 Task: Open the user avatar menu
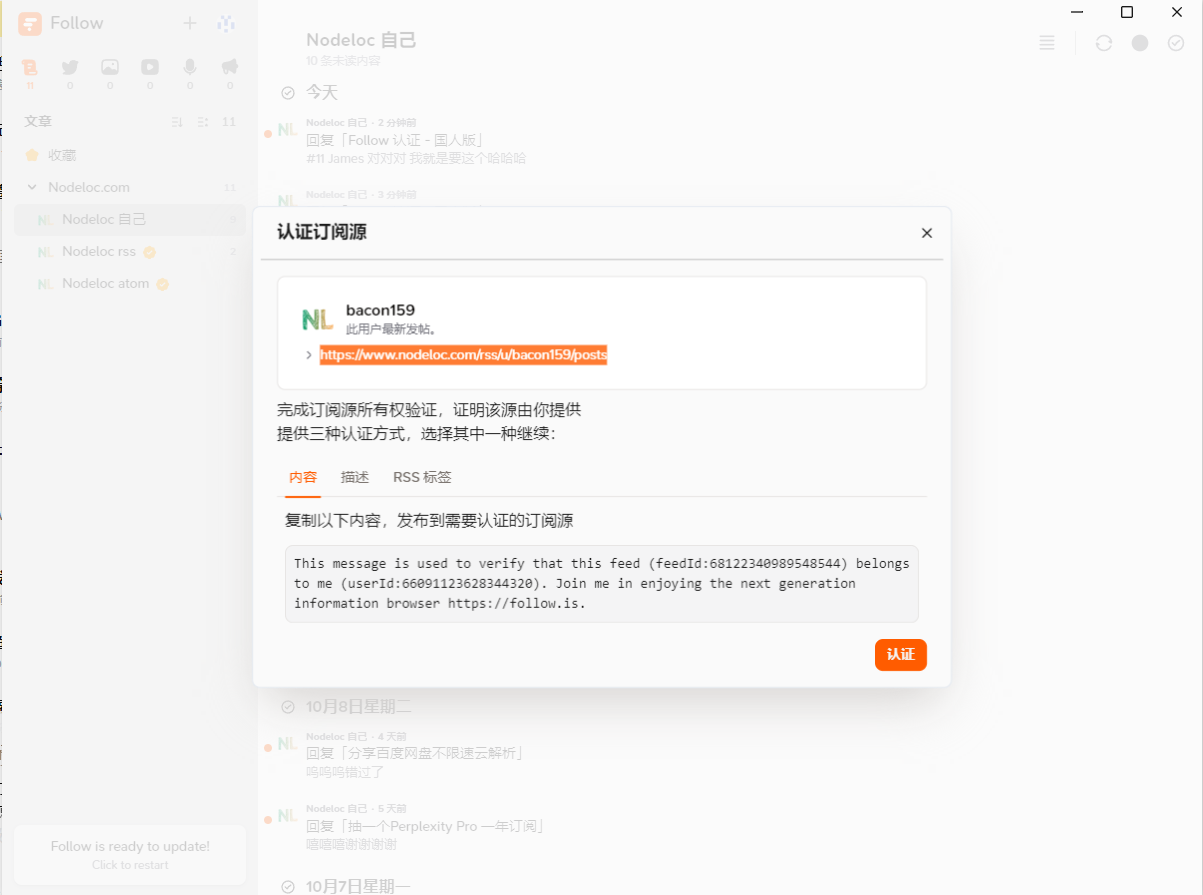226,23
